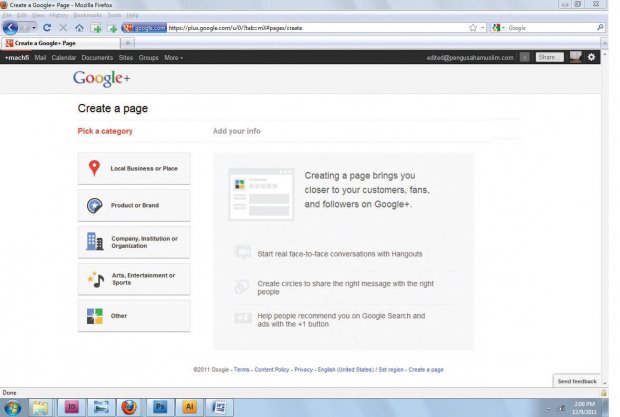Screen dimensions: 620x417
Task: Click the Share button in Google bar
Action: (x=549, y=57)
